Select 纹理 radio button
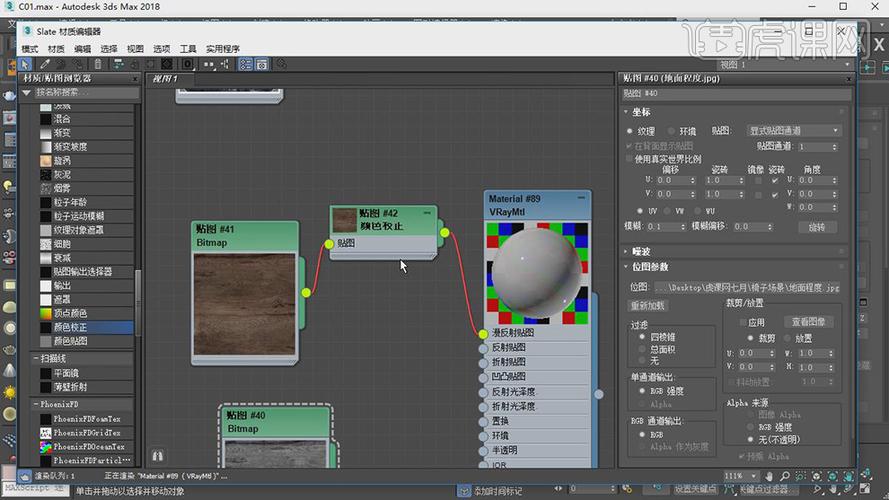Image resolution: width=889 pixels, height=500 pixels. point(629,131)
